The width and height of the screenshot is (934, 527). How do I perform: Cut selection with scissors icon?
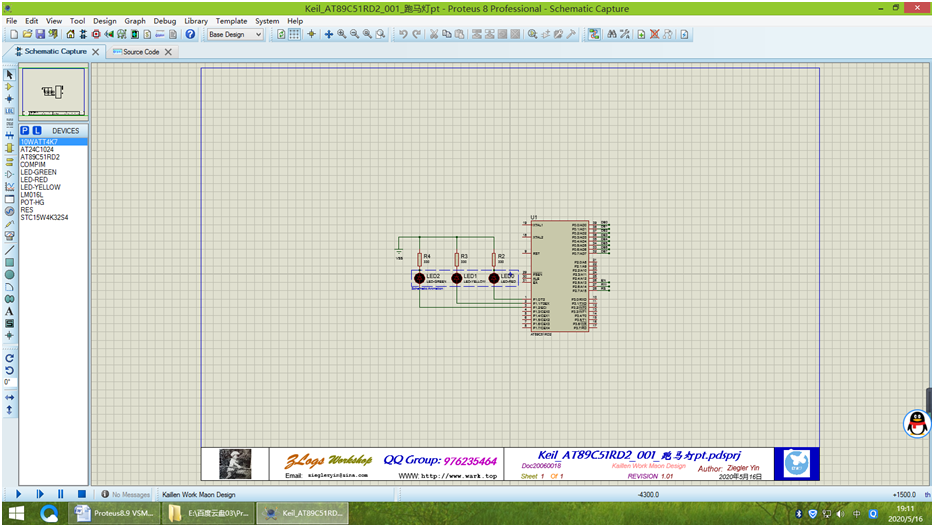[x=434, y=35]
